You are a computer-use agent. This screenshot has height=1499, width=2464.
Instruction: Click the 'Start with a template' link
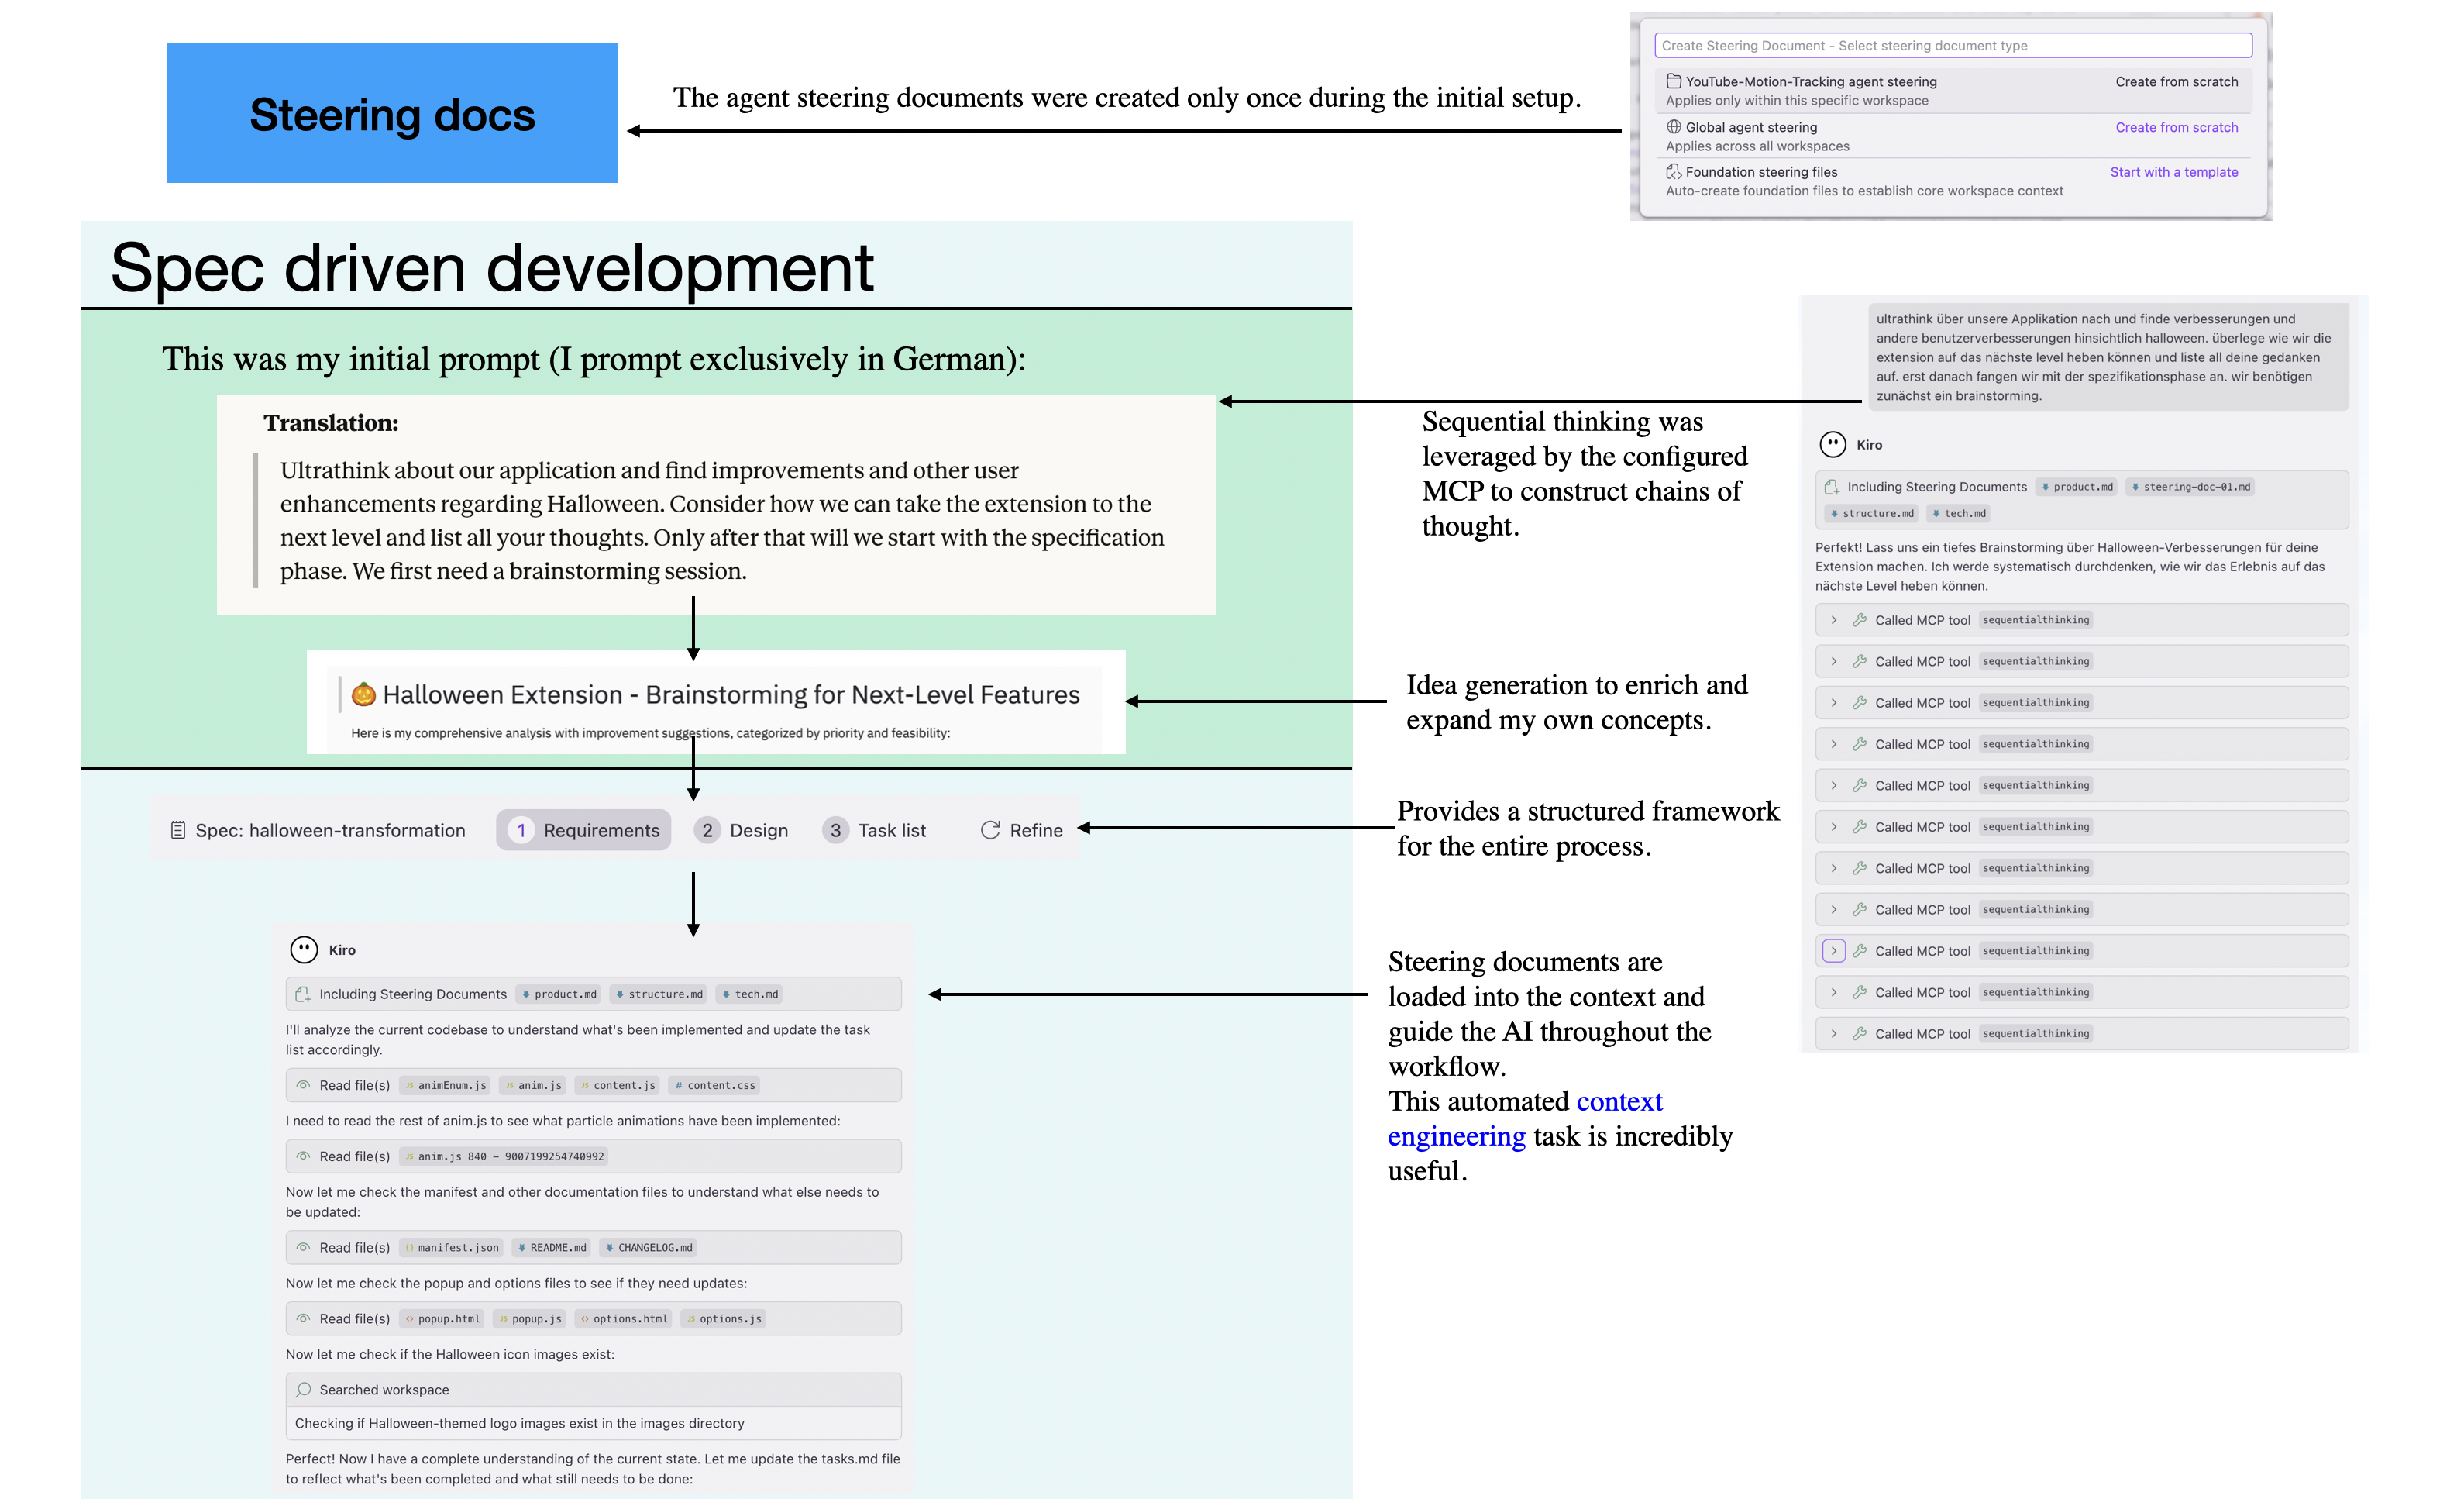tap(2173, 172)
